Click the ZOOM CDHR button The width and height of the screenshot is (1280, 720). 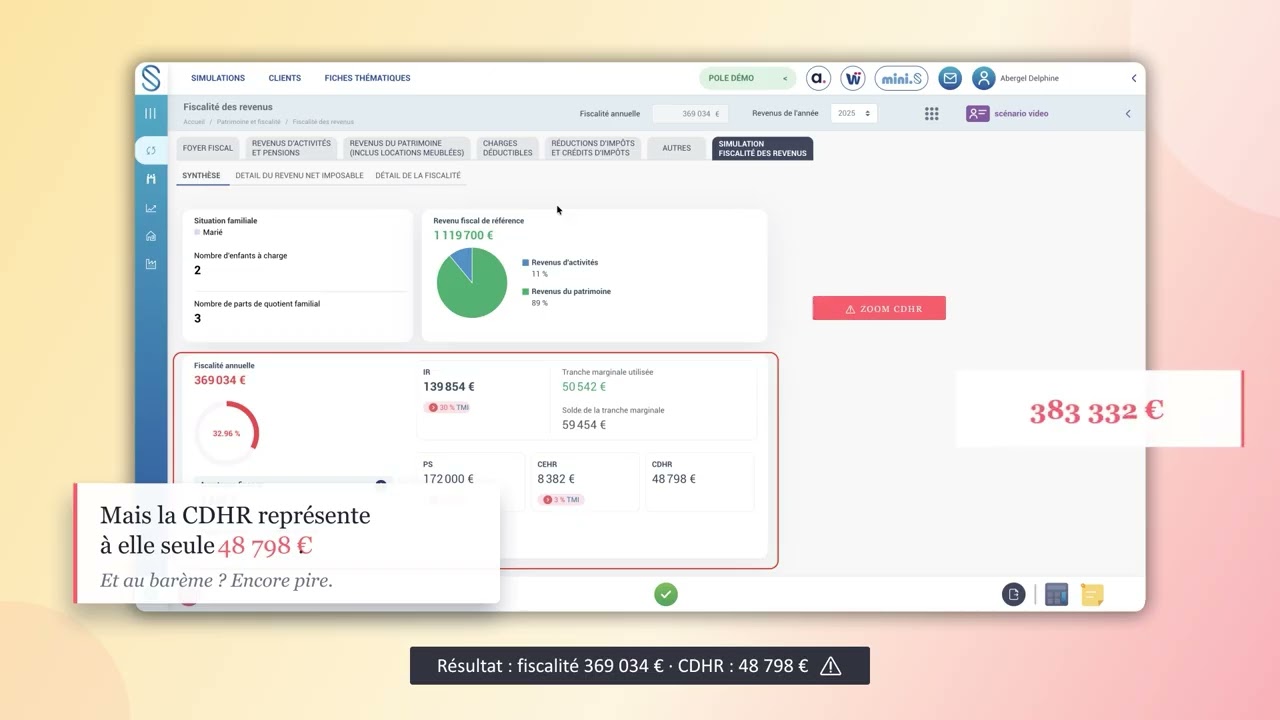pos(879,309)
